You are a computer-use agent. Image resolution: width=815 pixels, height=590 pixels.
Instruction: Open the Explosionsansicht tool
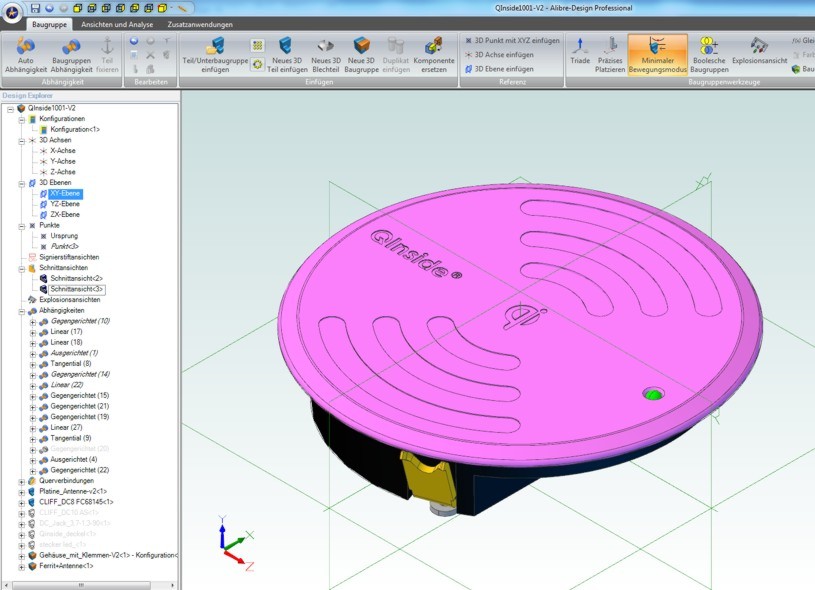click(x=759, y=51)
